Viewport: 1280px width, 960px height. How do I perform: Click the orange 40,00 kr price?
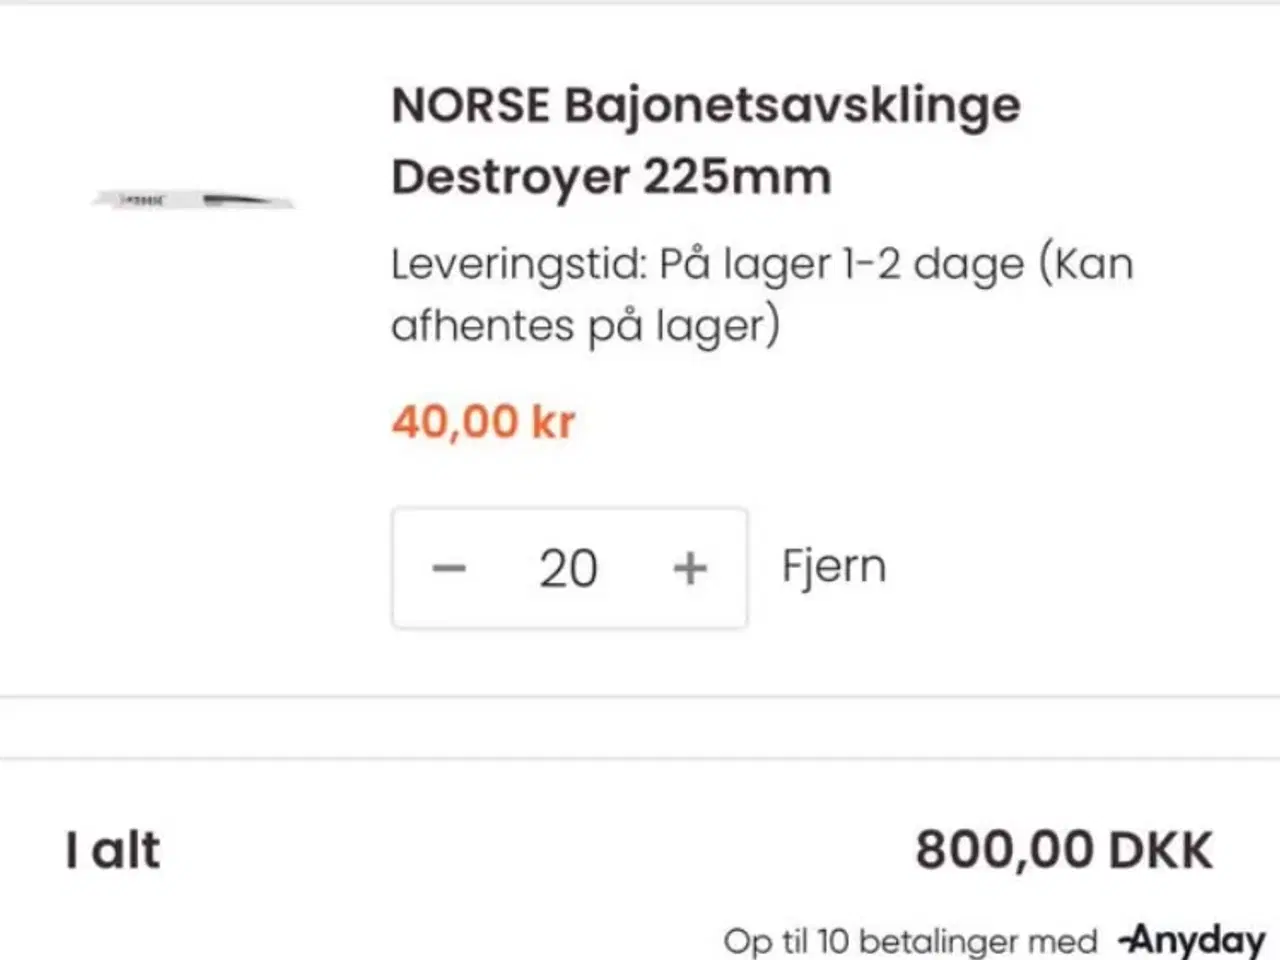coord(483,421)
